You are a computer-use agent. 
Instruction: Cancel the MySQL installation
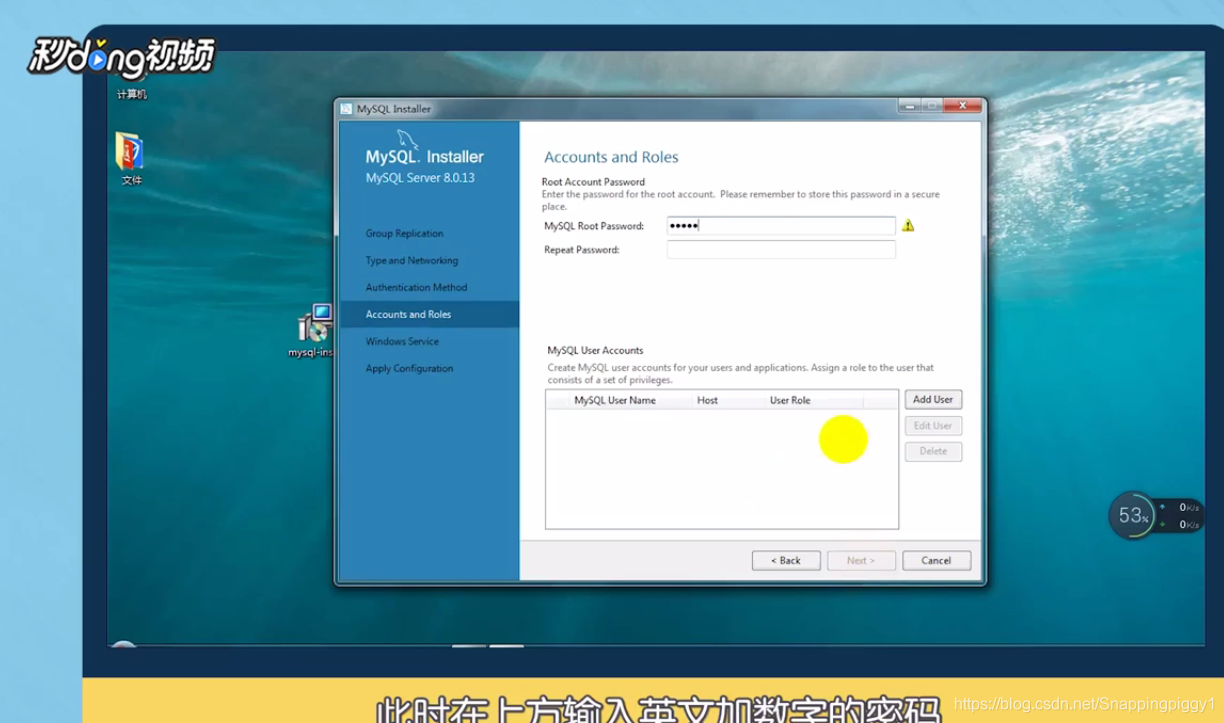click(936, 561)
